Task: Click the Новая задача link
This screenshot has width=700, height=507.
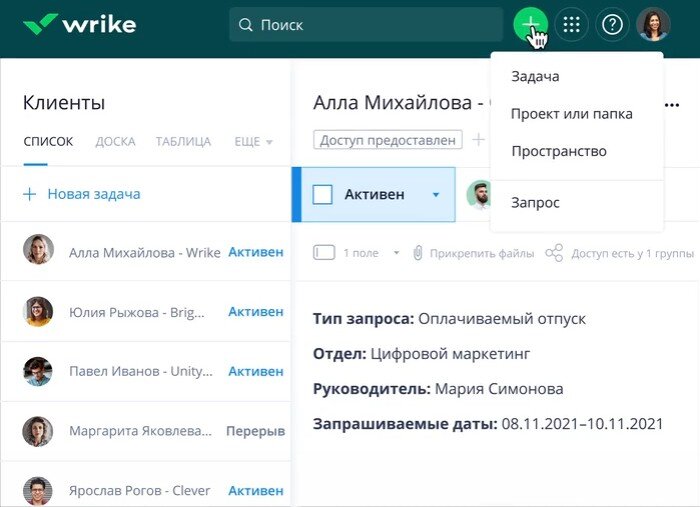Action: pos(94,194)
